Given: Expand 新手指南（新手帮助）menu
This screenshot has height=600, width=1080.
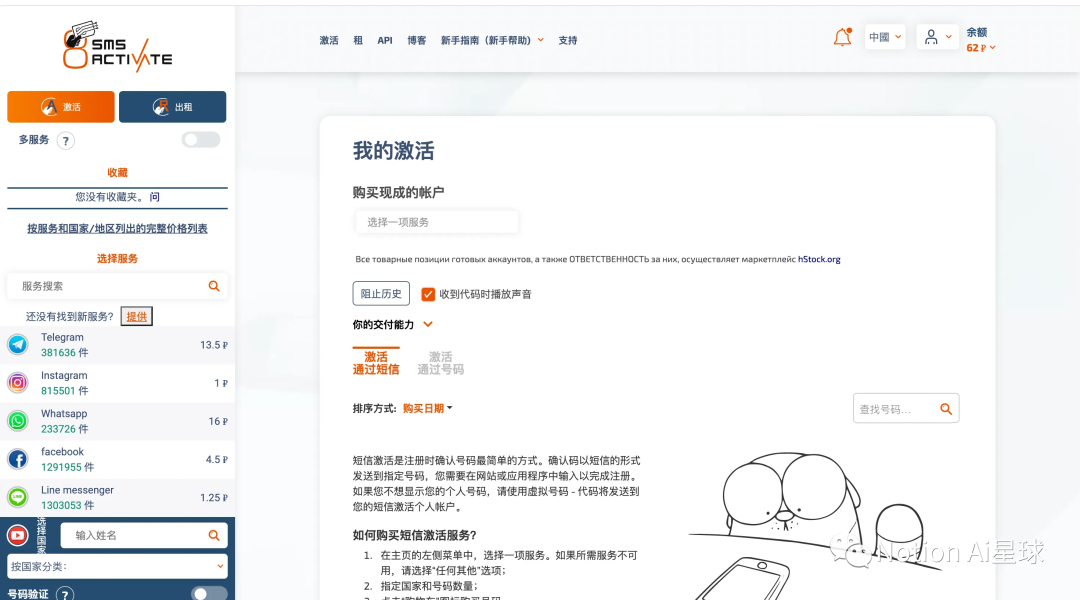Looking at the screenshot, I should (492, 41).
